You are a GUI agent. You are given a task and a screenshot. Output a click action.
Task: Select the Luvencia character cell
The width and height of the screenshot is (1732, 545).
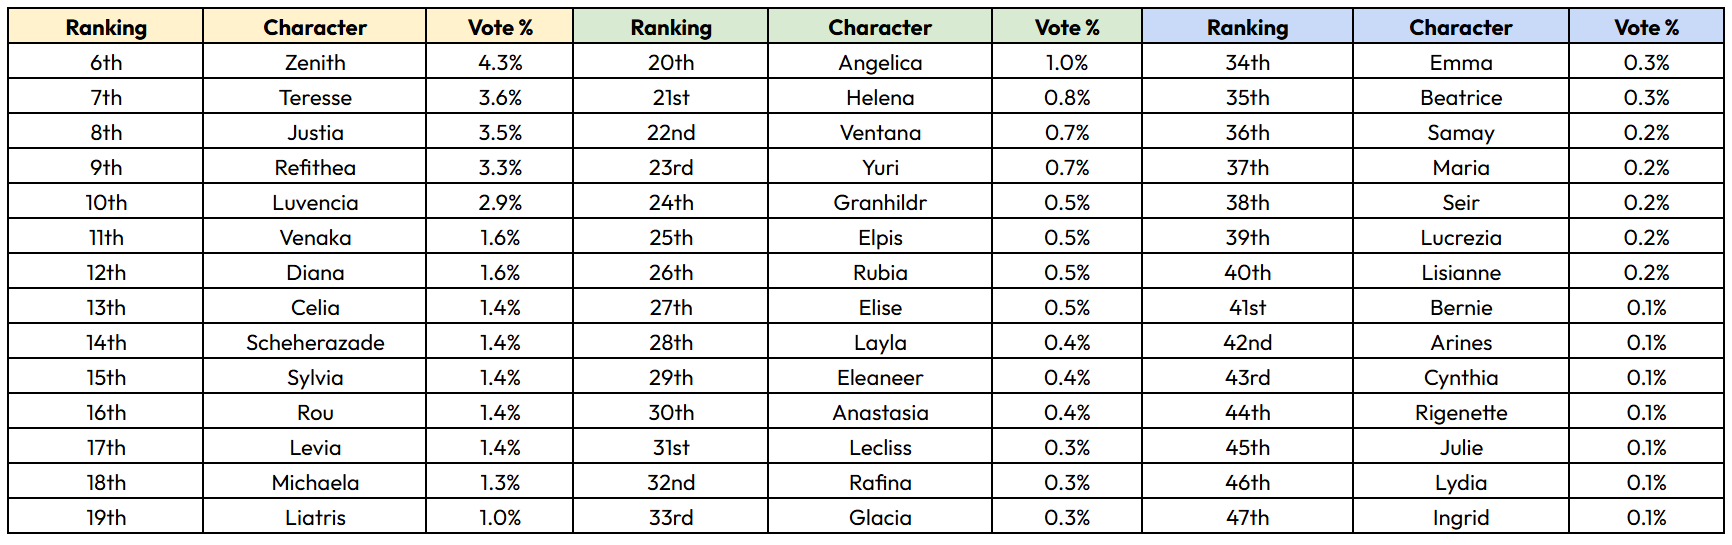[315, 202]
